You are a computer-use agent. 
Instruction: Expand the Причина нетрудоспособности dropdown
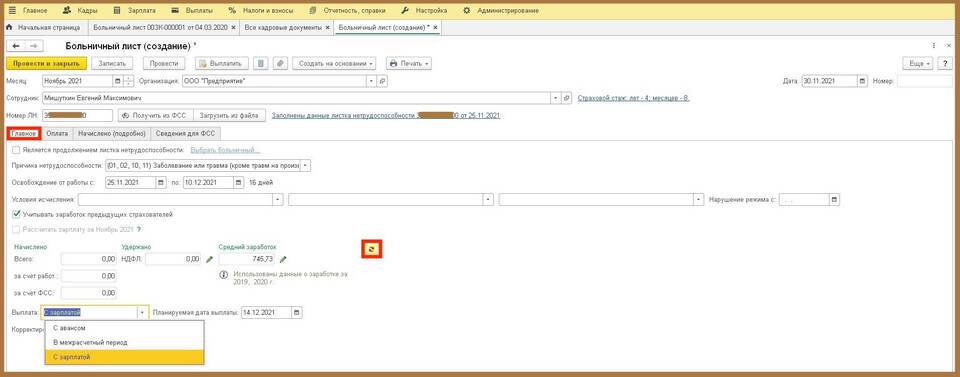(306, 165)
